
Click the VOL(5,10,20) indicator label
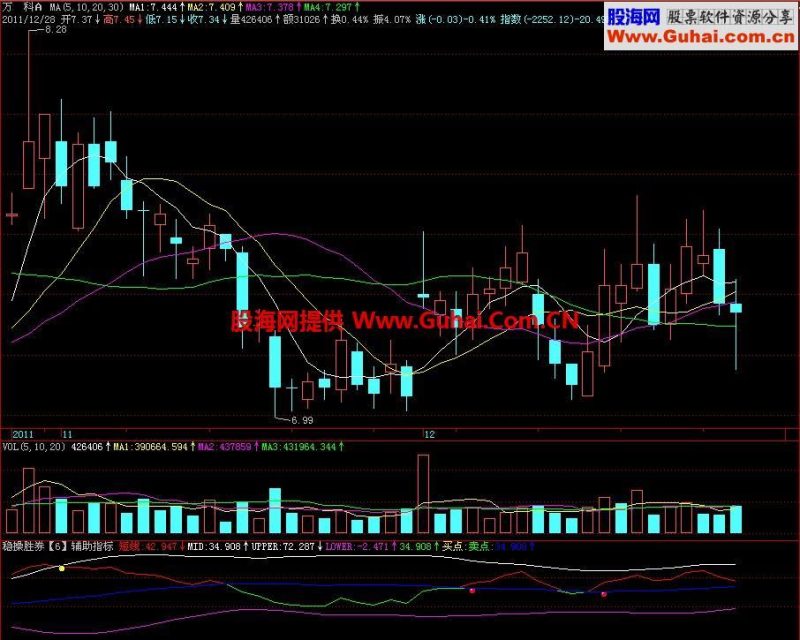34,447
